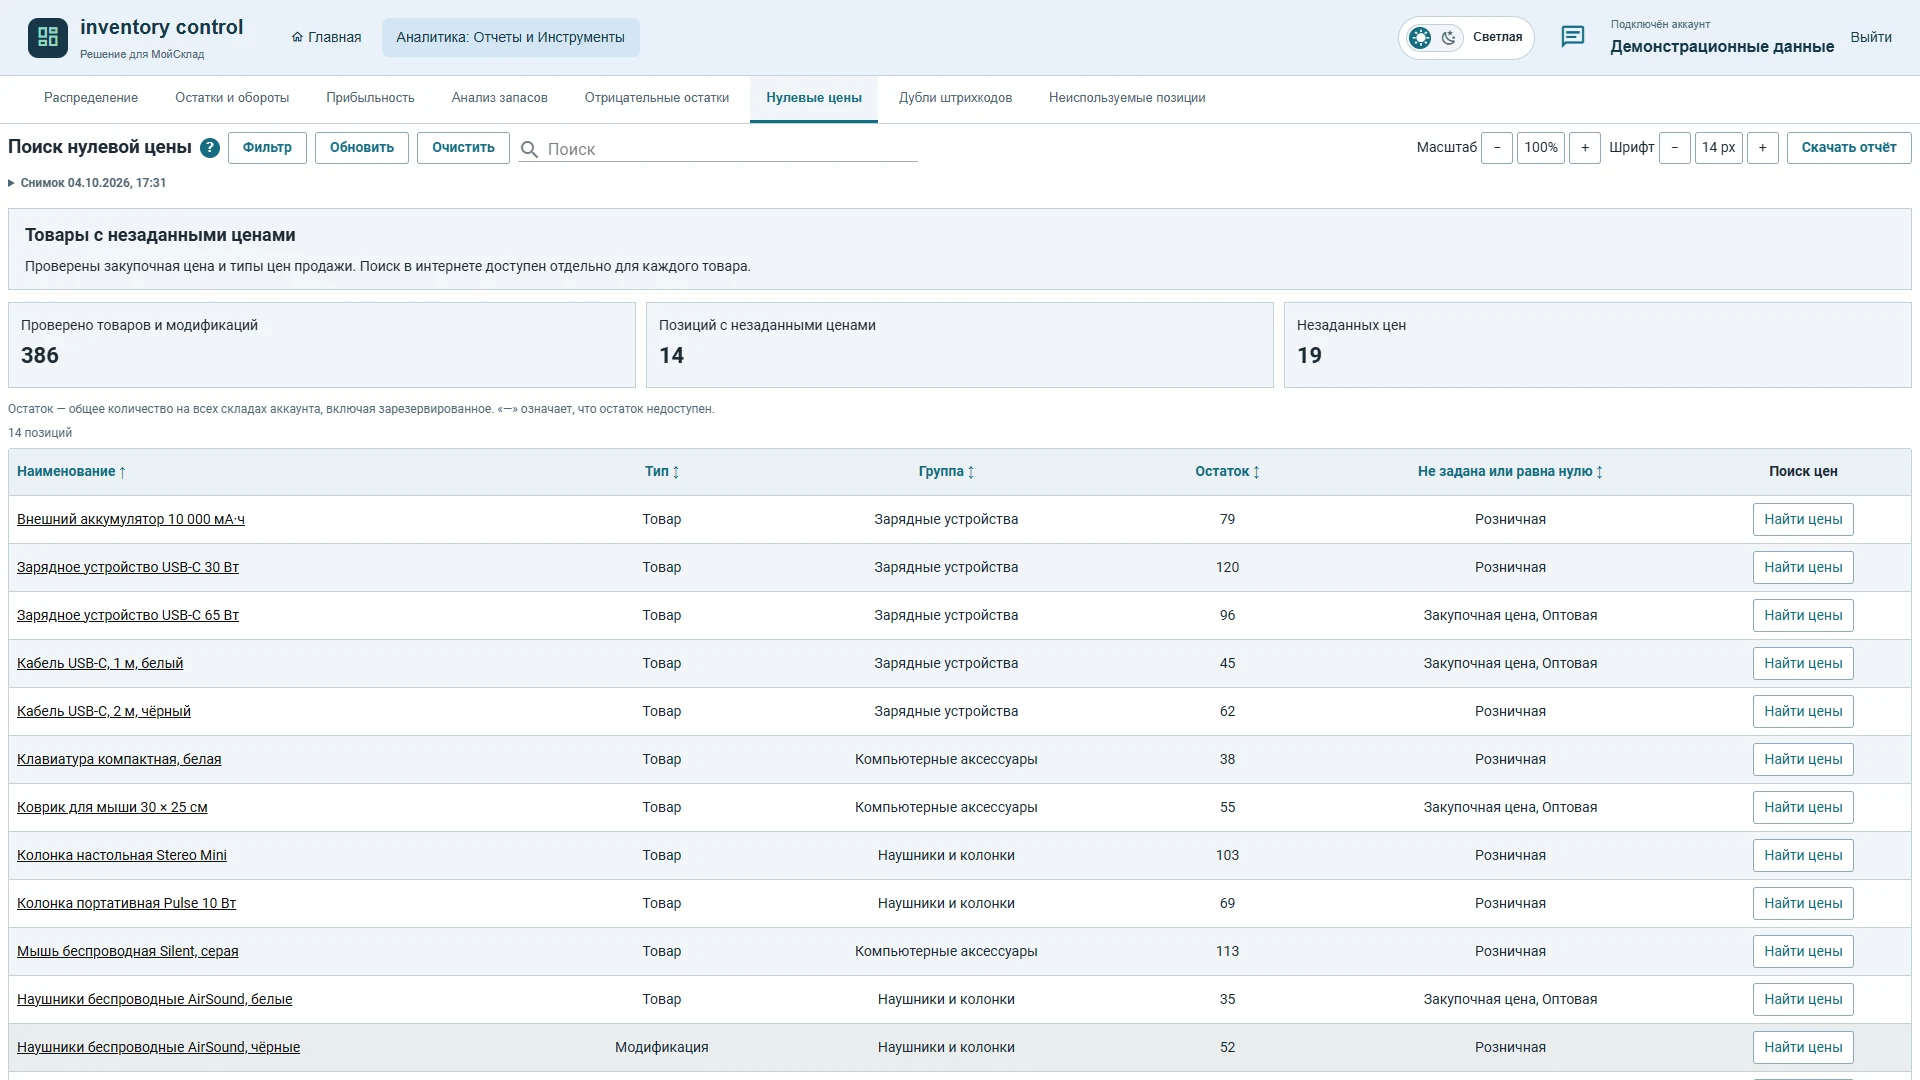The height and width of the screenshot is (1080, 1920).
Task: Click Скачать отчёт button
Action: (1849, 148)
